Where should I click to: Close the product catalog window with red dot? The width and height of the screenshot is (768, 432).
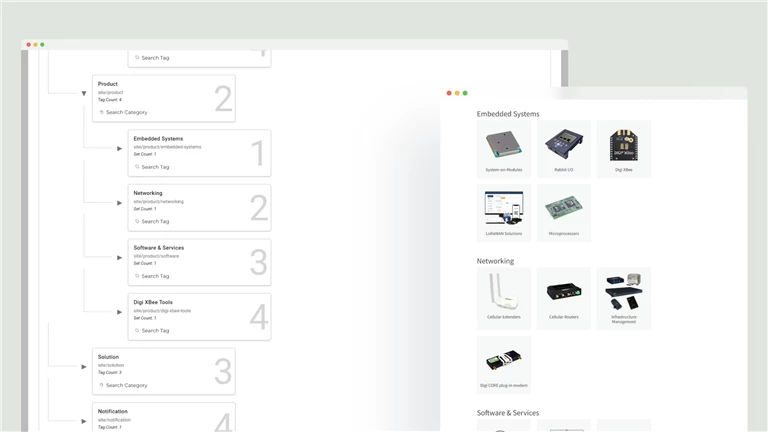click(x=449, y=93)
